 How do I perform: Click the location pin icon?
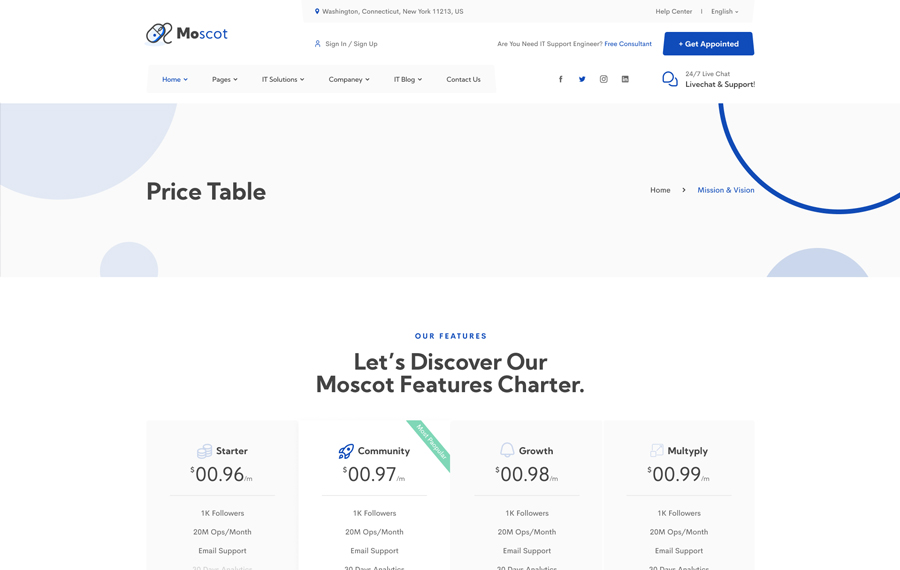[317, 12]
